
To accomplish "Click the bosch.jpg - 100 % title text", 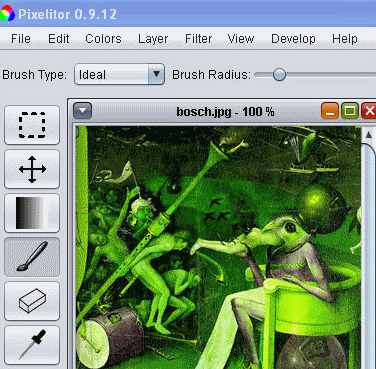I will click(225, 111).
